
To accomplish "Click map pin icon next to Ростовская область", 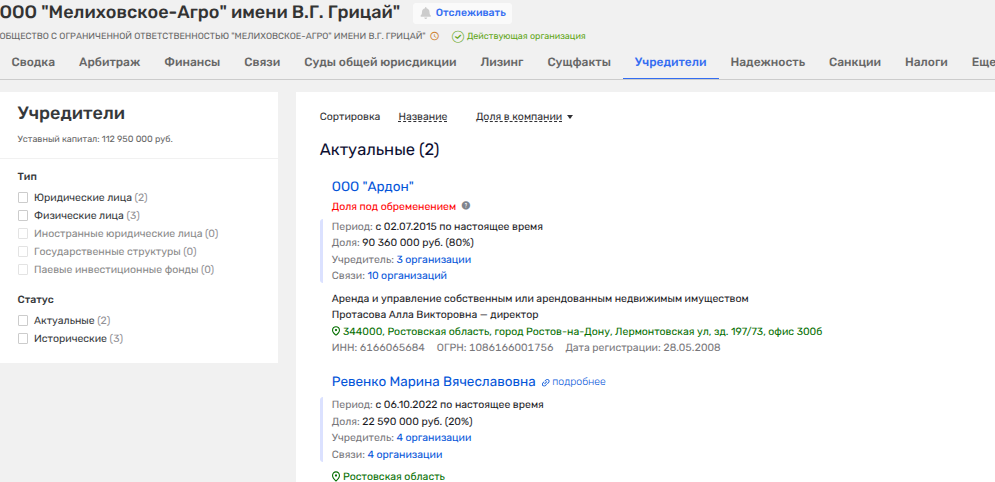I will click(336, 477).
